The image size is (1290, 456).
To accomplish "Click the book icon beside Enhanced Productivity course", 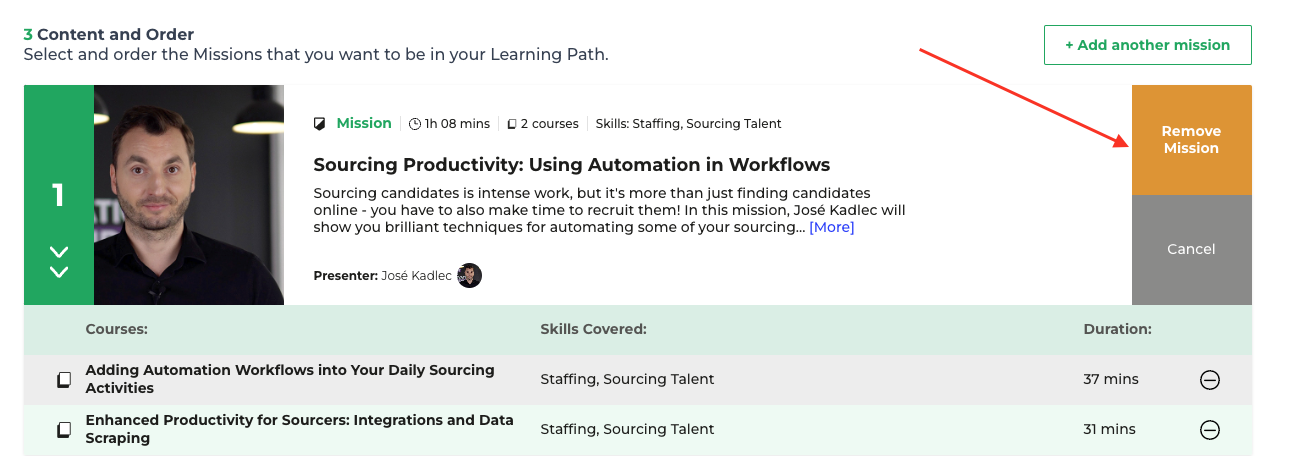I will pyautogui.click(x=64, y=430).
